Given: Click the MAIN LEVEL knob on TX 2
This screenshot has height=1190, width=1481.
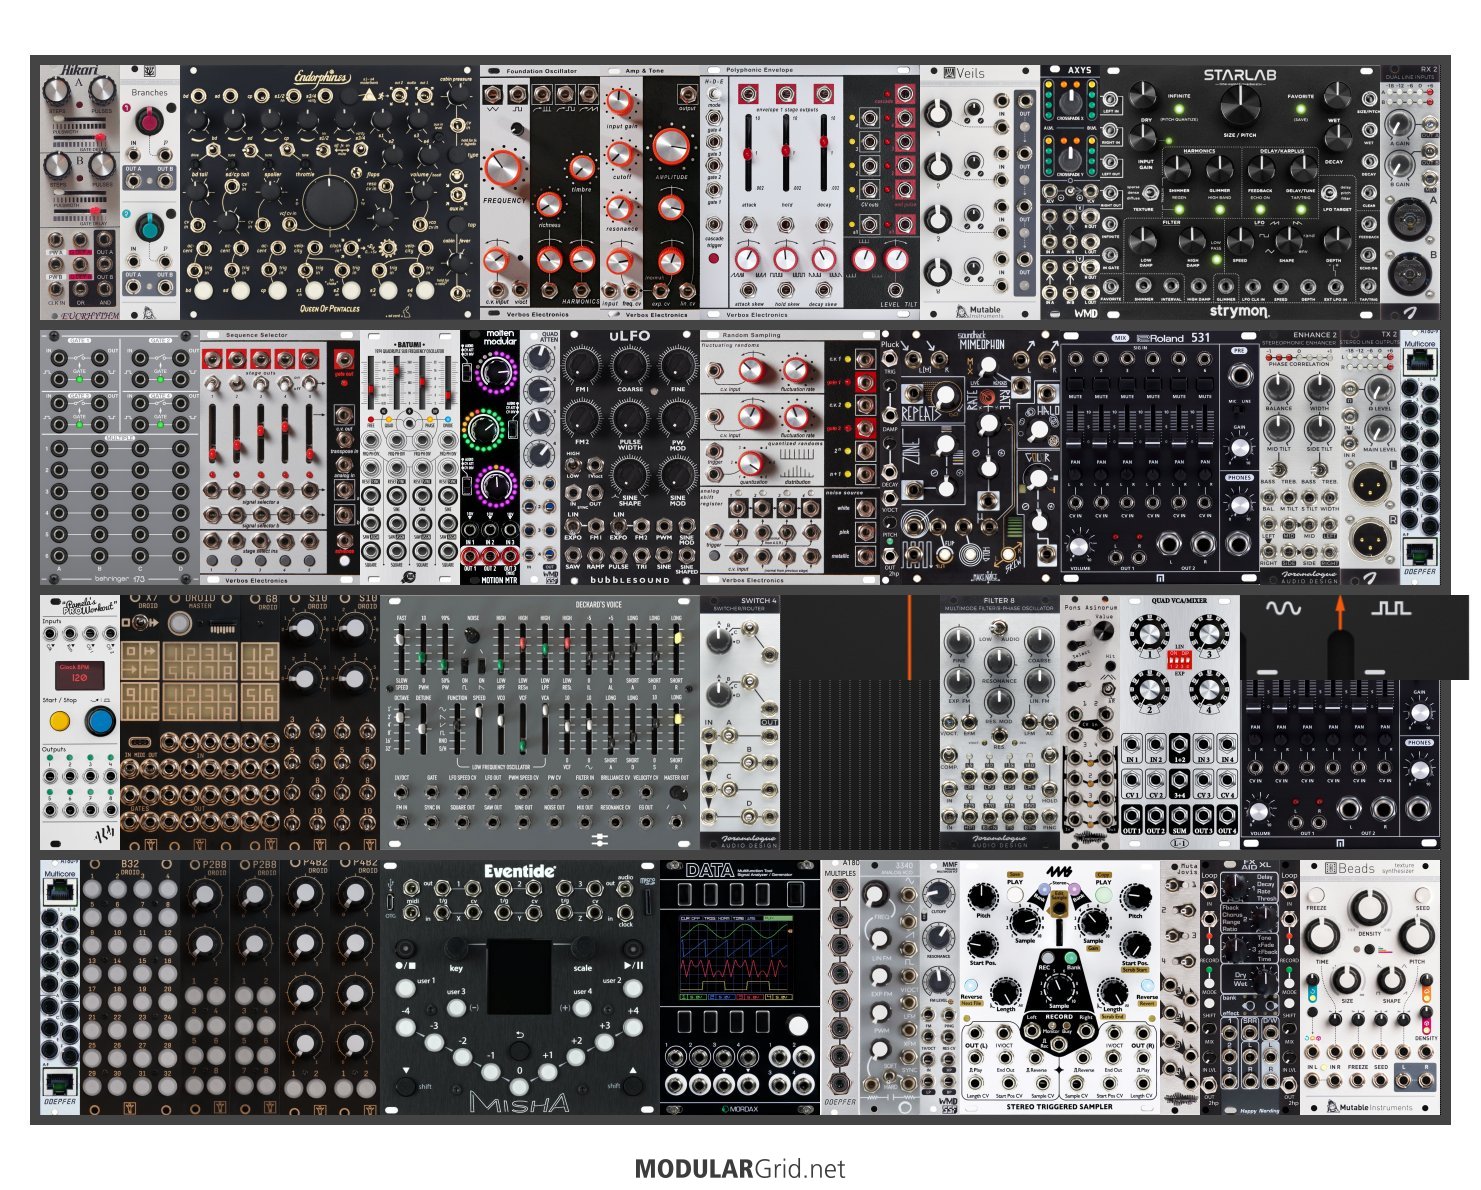Looking at the screenshot, I should (x=1380, y=430).
